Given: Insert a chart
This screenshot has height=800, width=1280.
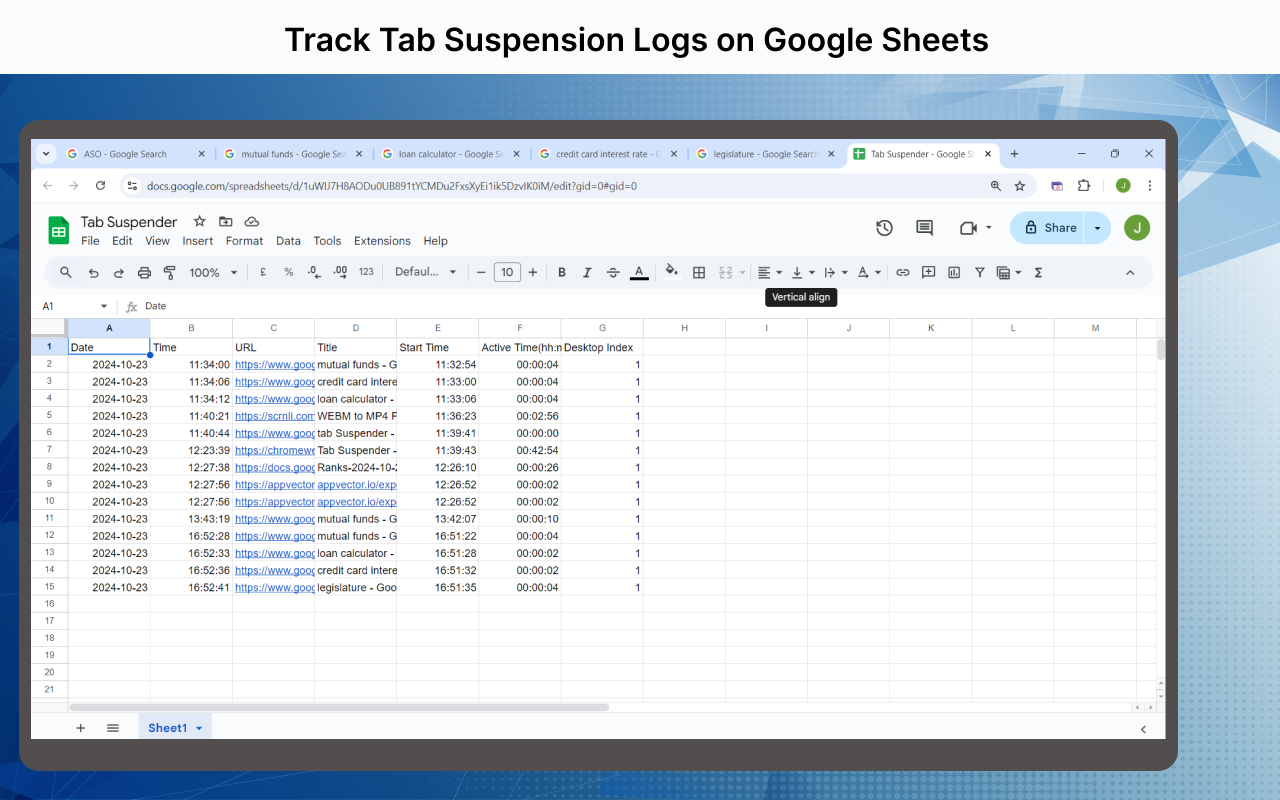Looking at the screenshot, I should point(954,272).
